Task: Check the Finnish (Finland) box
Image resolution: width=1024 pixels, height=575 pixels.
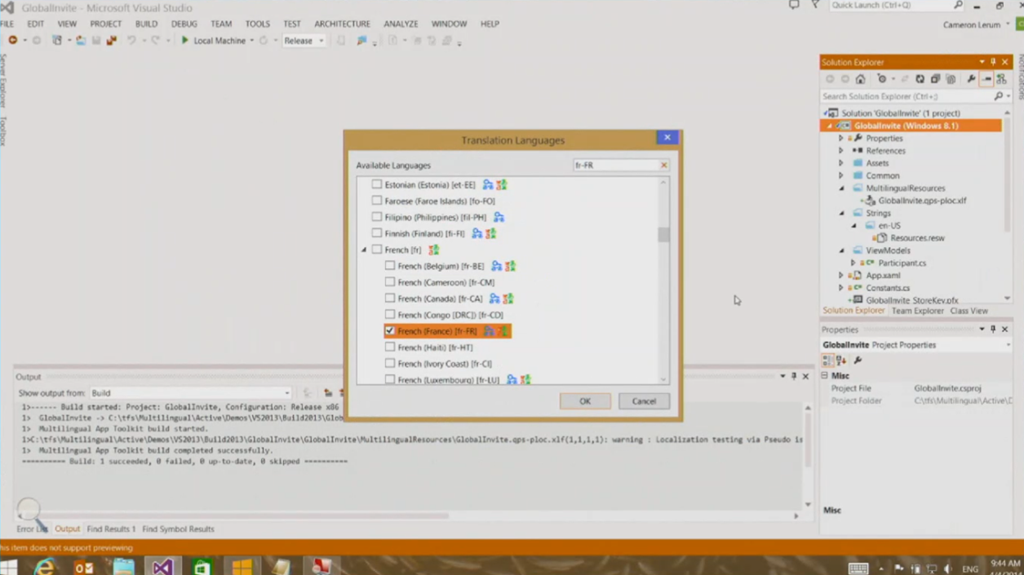Action: [377, 233]
